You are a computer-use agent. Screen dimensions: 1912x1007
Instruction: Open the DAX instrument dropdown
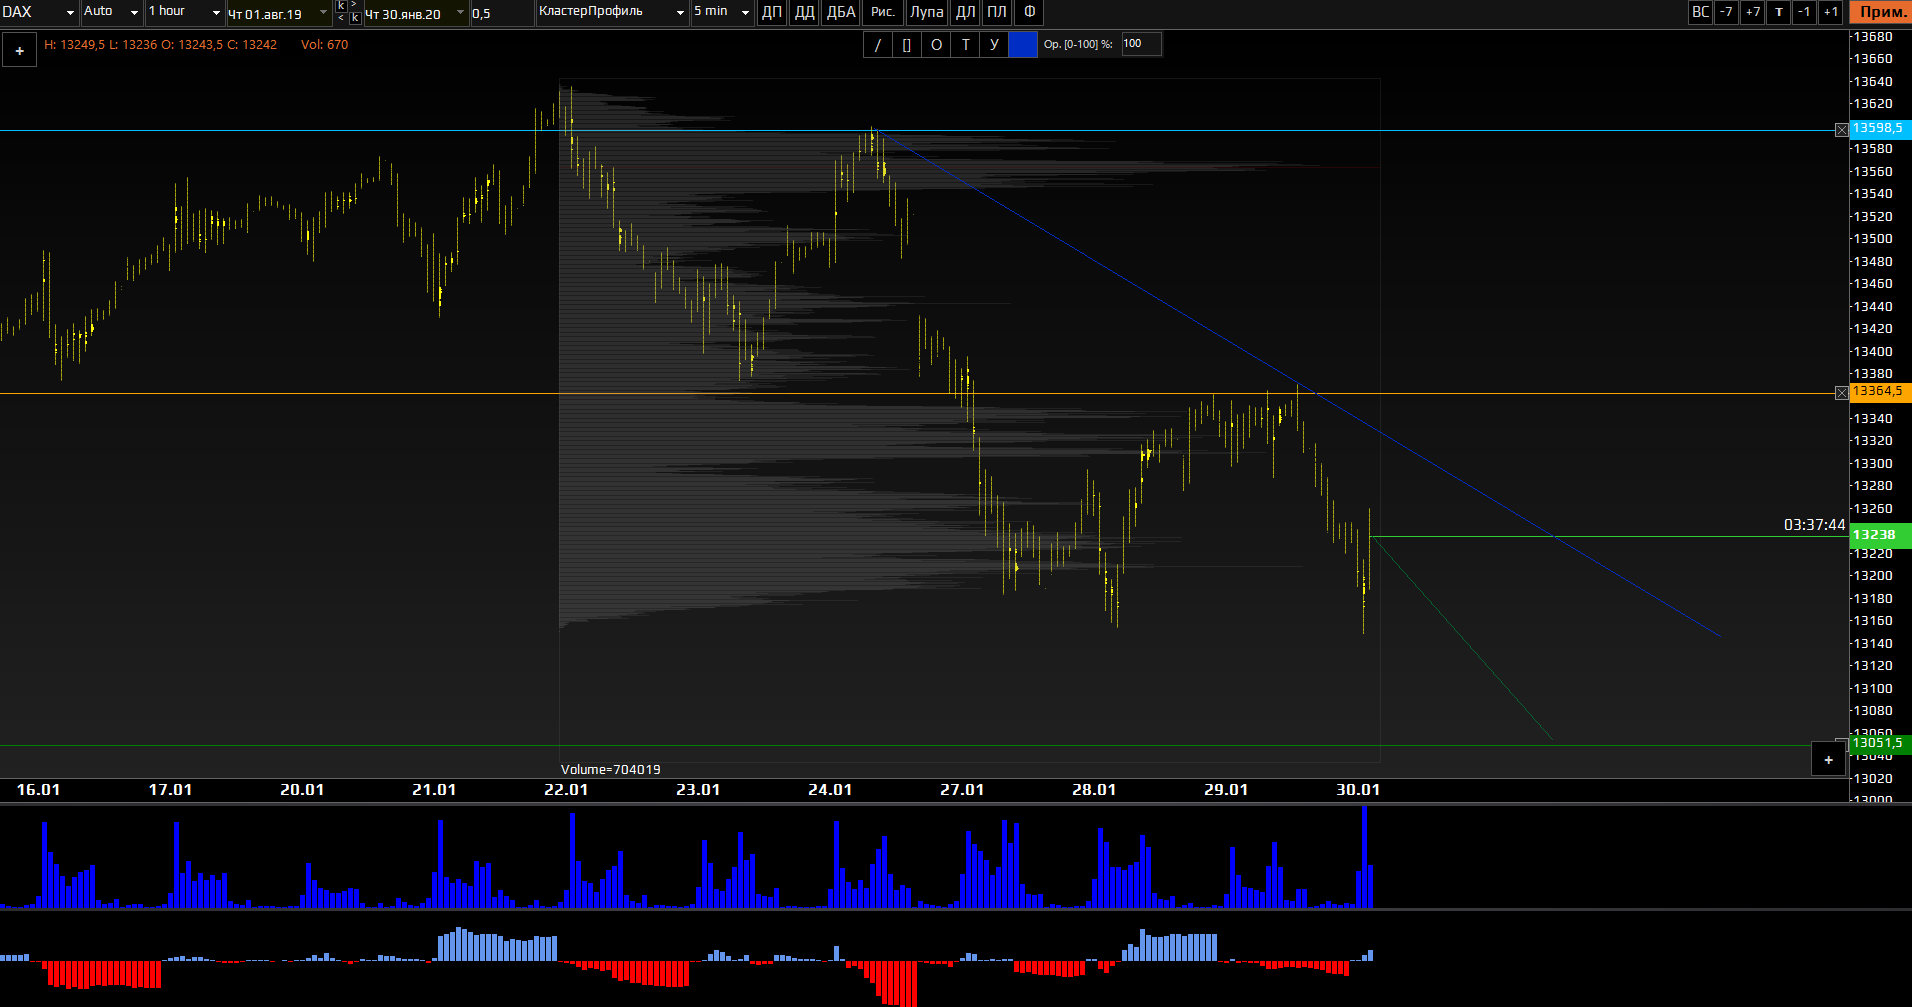[x=39, y=12]
